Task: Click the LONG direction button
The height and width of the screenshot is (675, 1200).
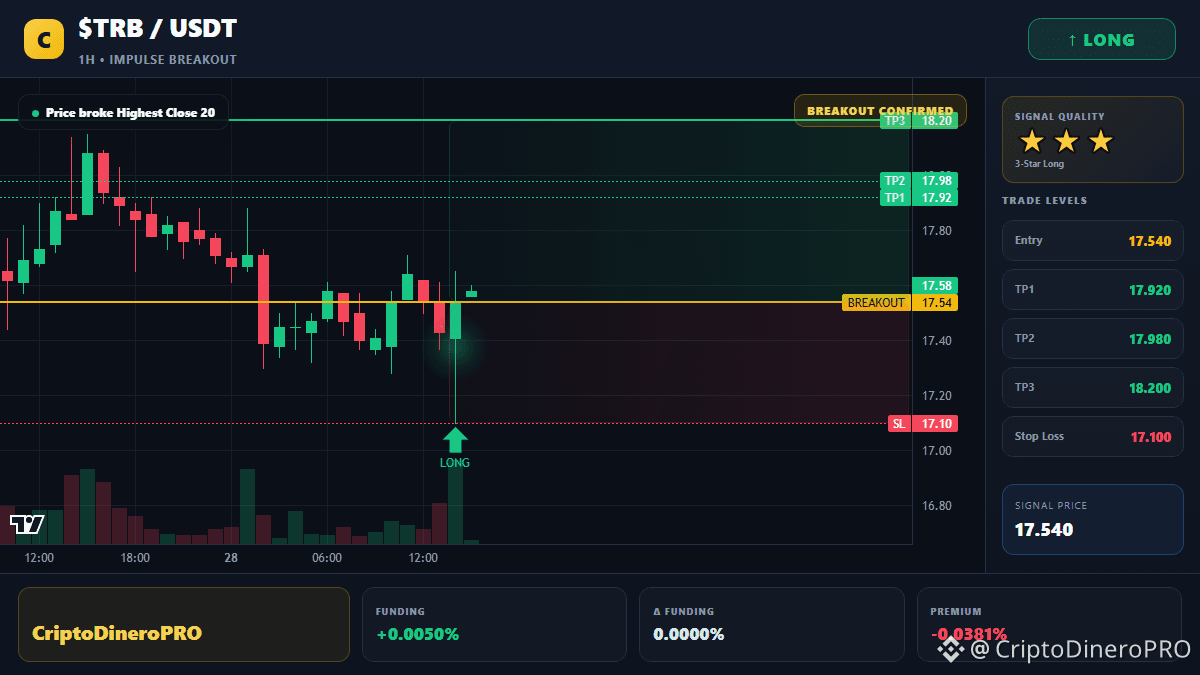Action: [1102, 40]
